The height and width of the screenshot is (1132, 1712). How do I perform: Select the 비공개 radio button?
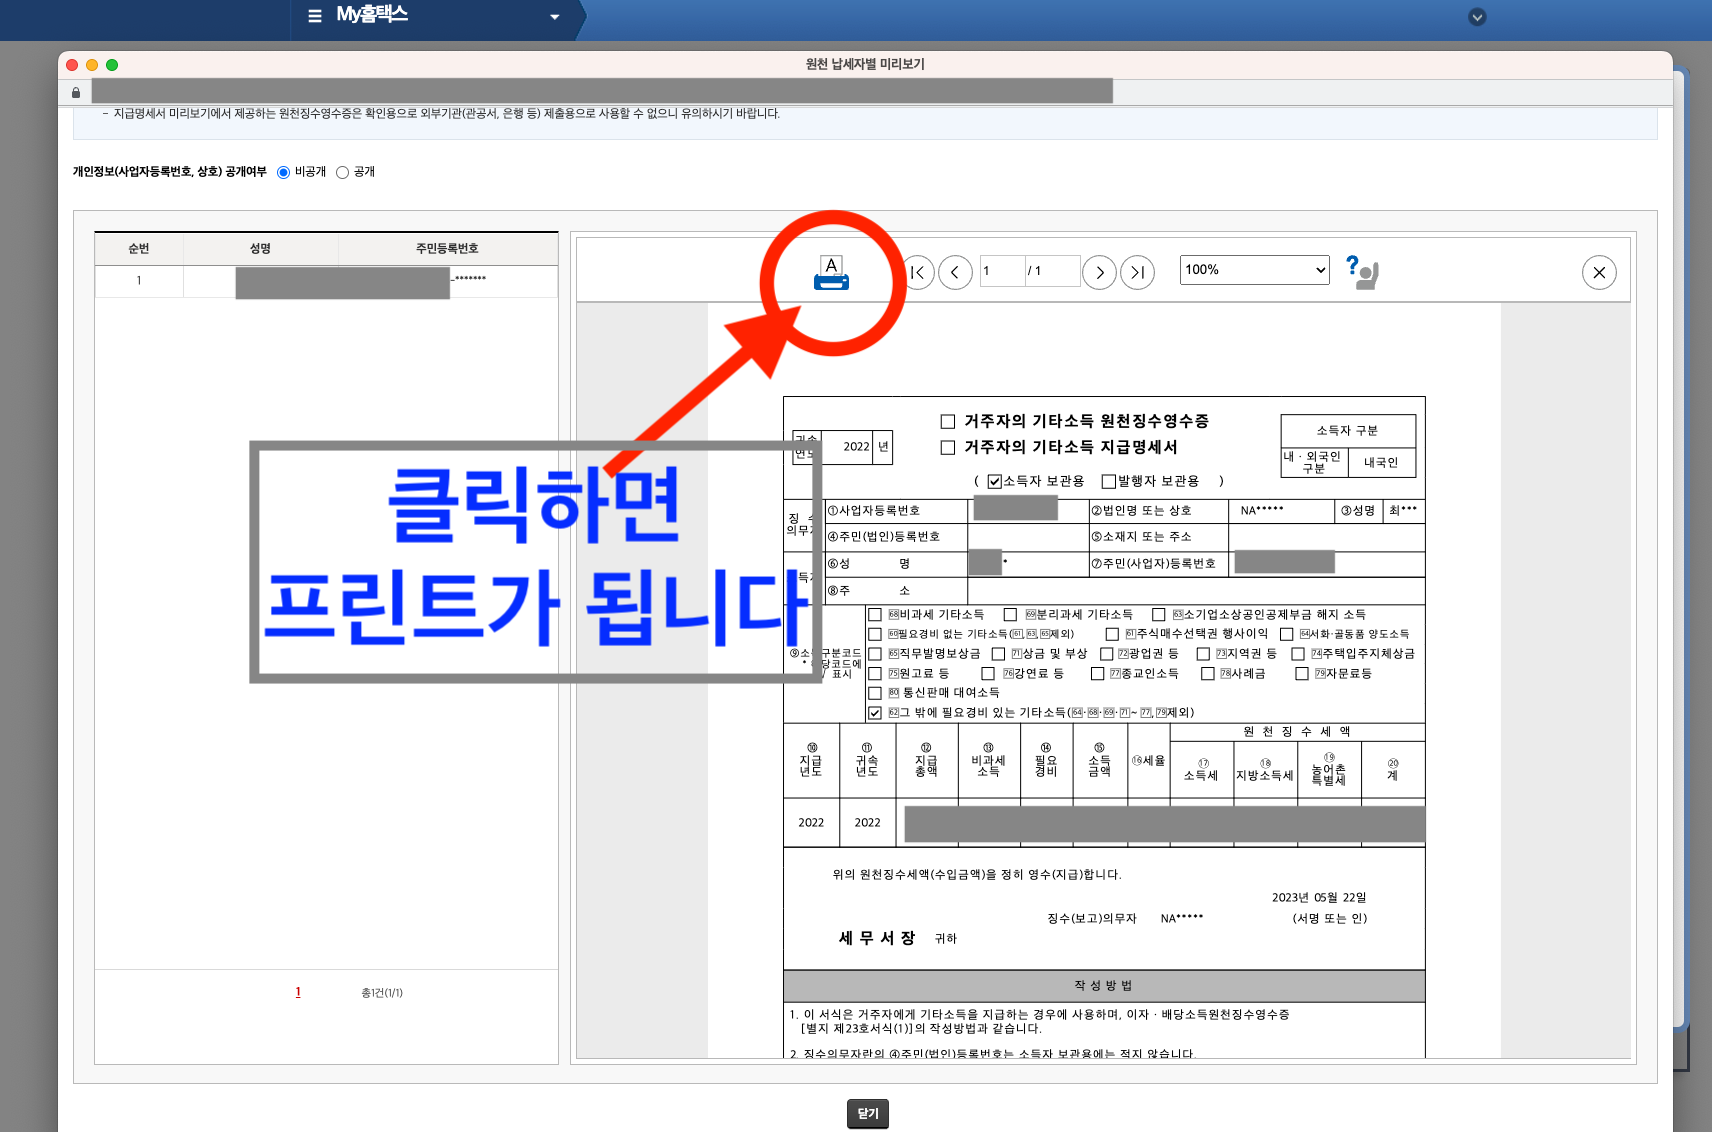coord(283,172)
